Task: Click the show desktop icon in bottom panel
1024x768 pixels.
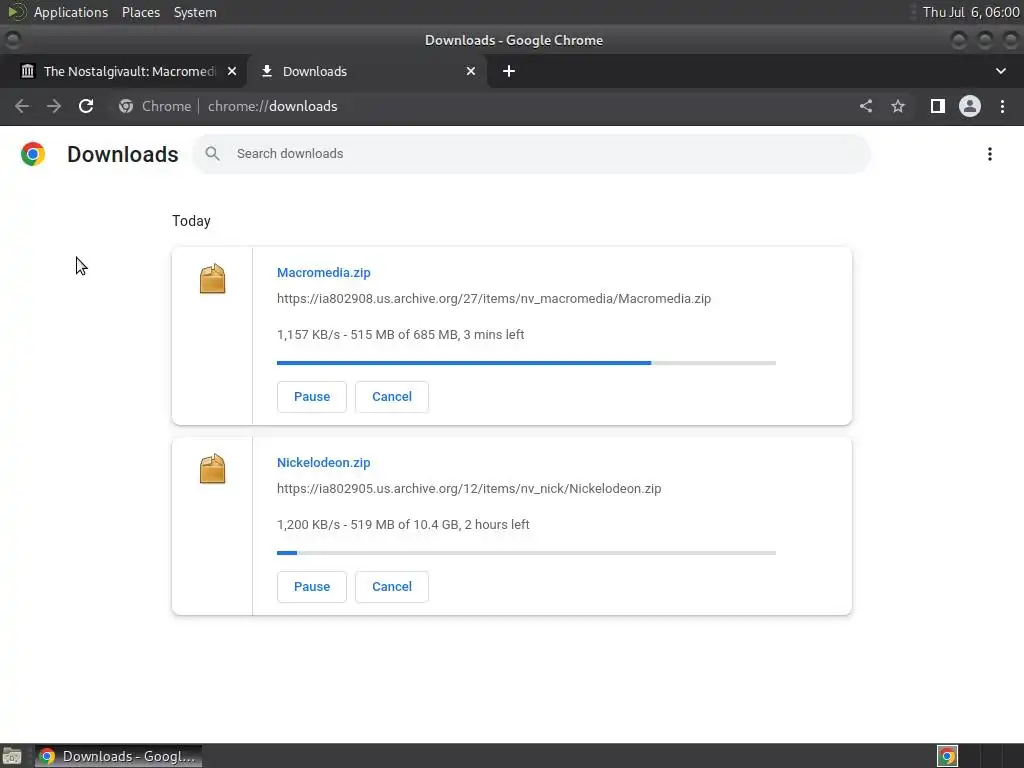Action: [x=12, y=756]
